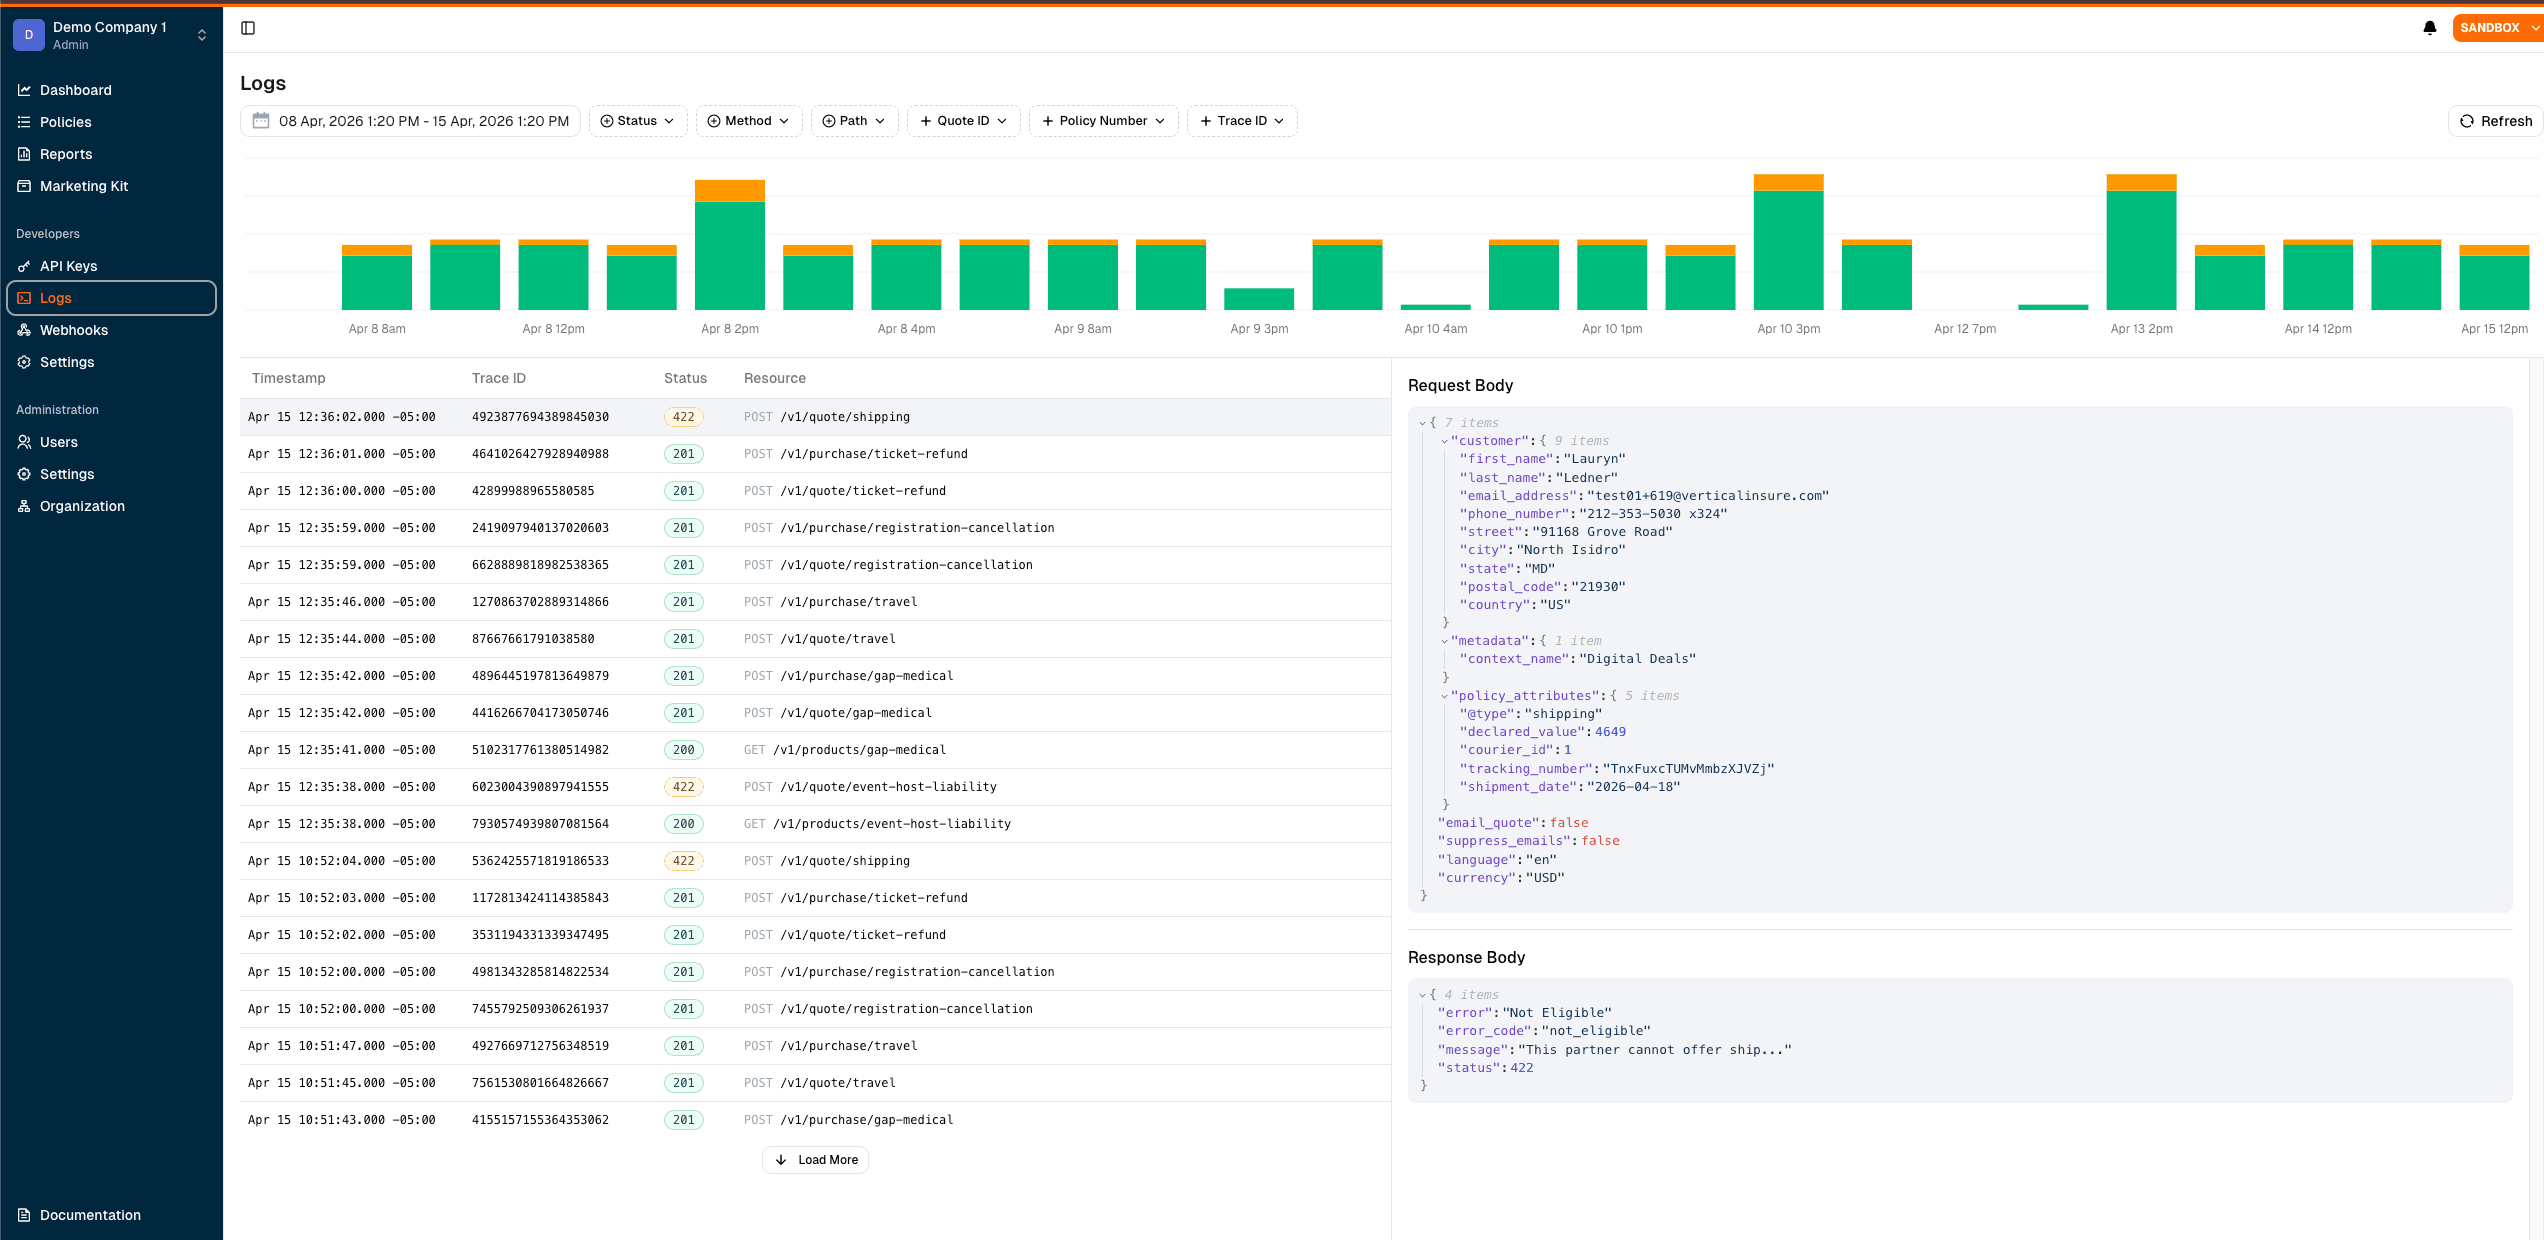
Task: Open the Status filter dropdown
Action: [x=638, y=120]
